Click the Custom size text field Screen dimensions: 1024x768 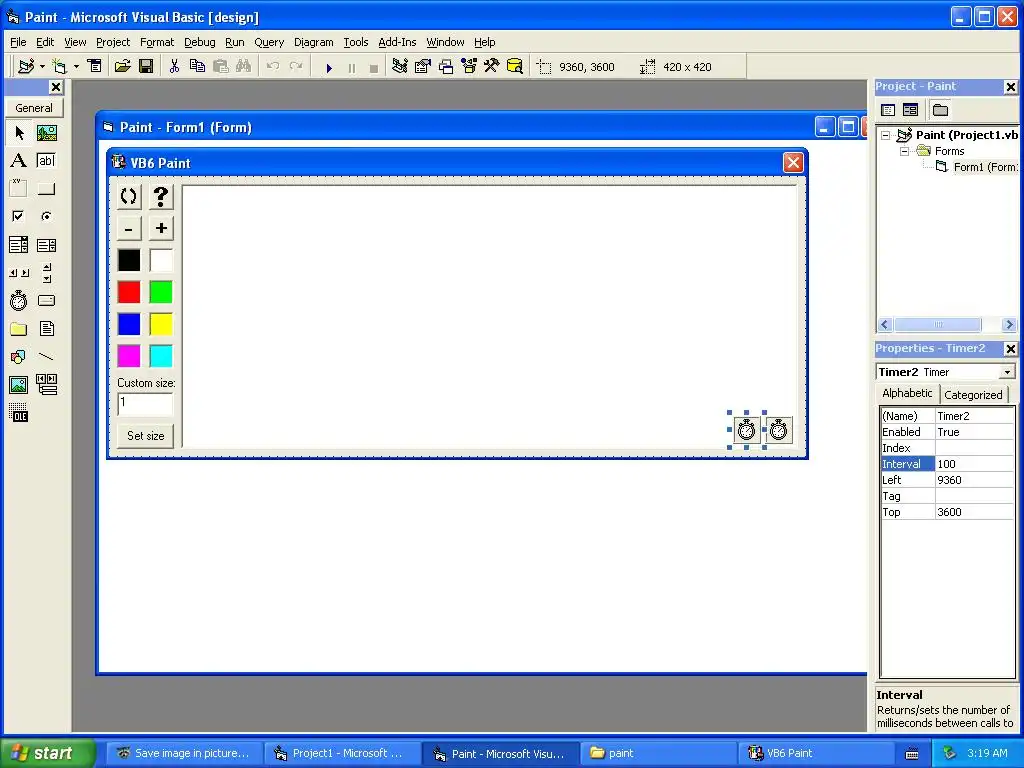click(145, 404)
